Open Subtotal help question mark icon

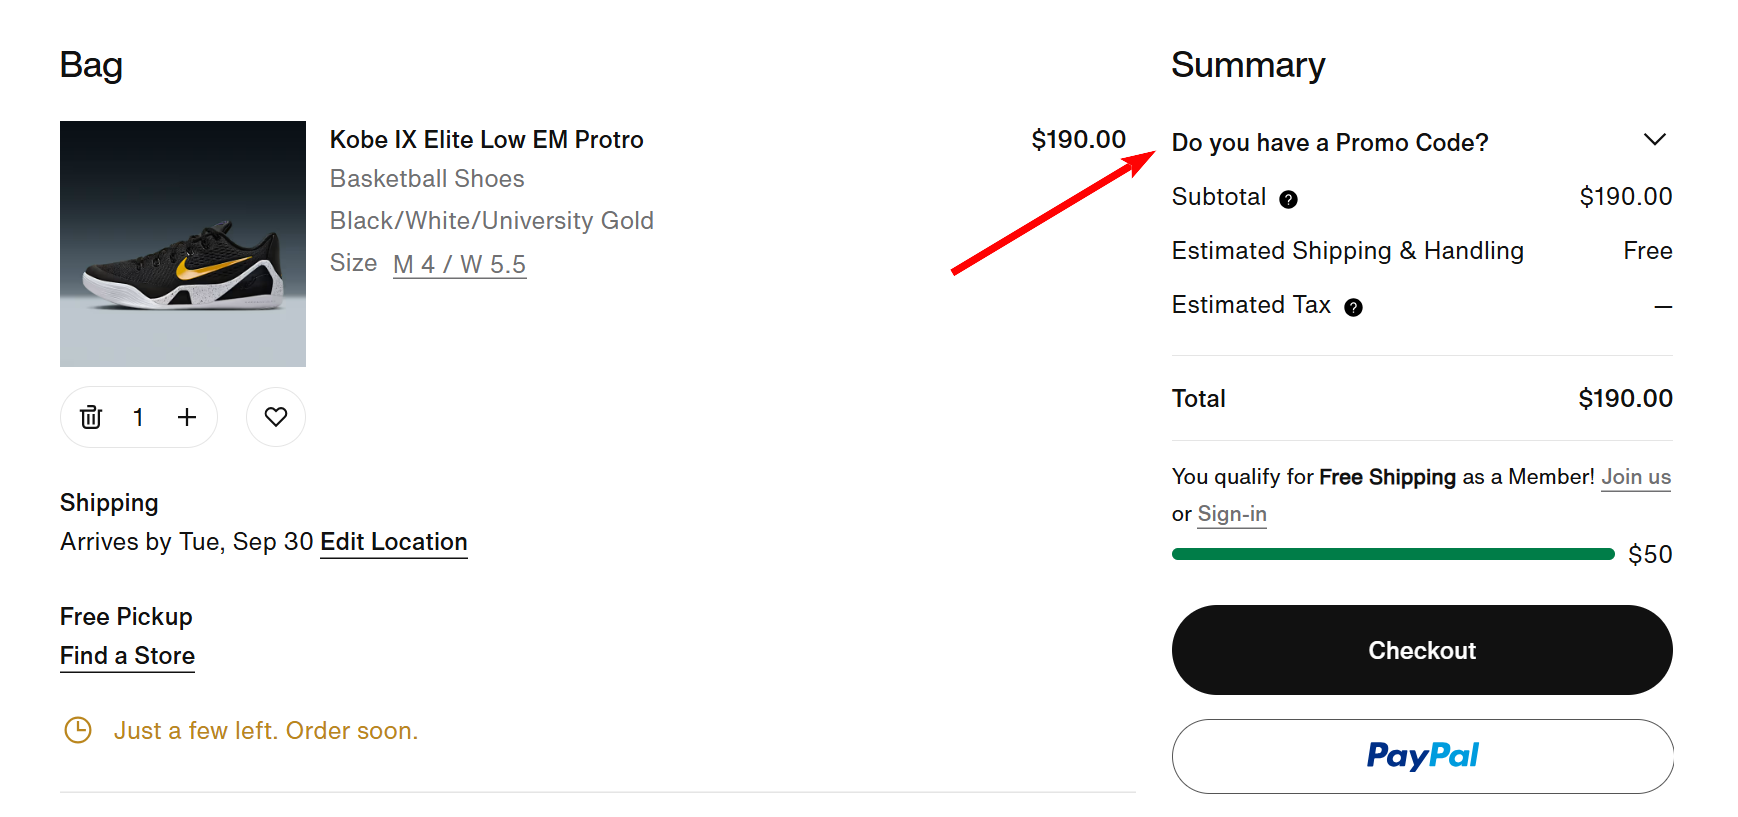pos(1288,199)
